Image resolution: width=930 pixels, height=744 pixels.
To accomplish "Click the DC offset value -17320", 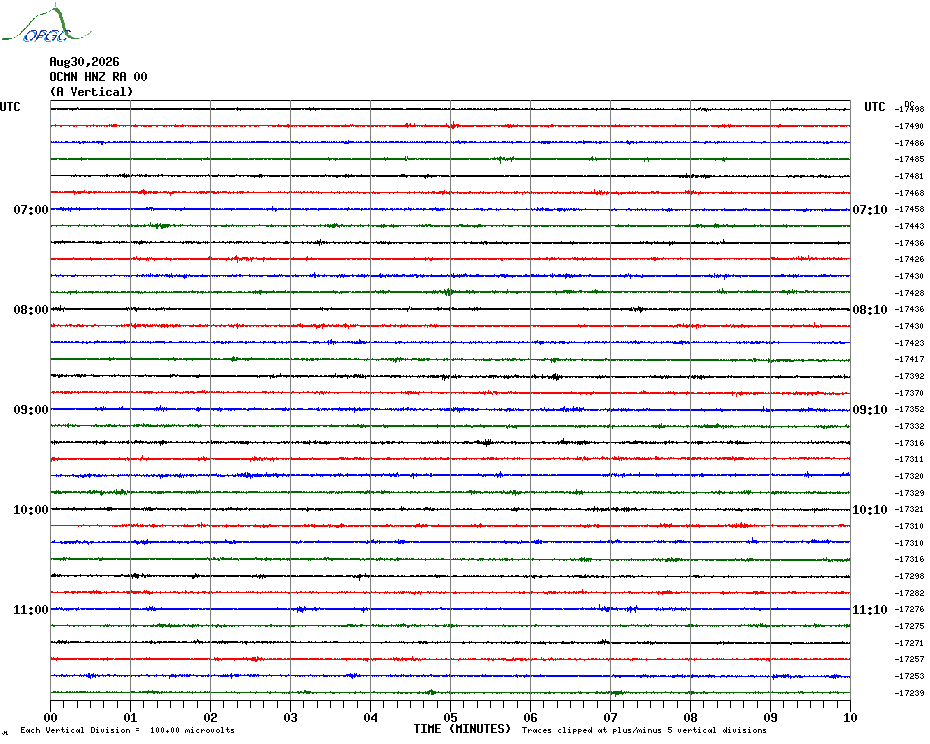I will point(909,476).
